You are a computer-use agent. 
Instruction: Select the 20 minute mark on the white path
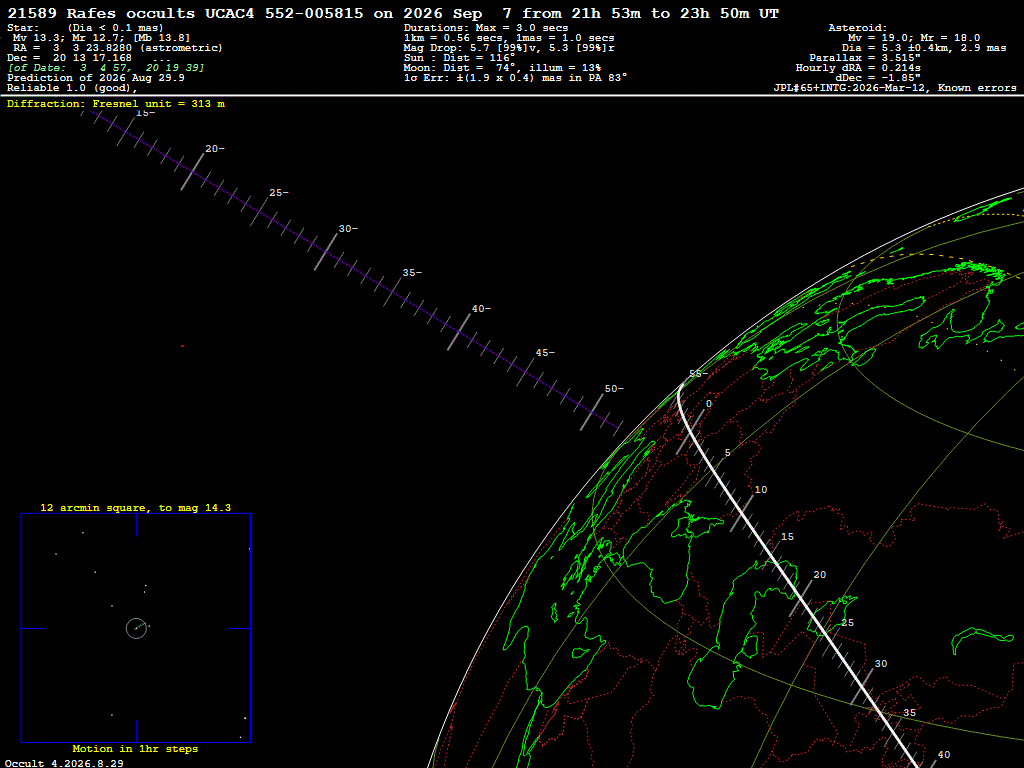[820, 575]
